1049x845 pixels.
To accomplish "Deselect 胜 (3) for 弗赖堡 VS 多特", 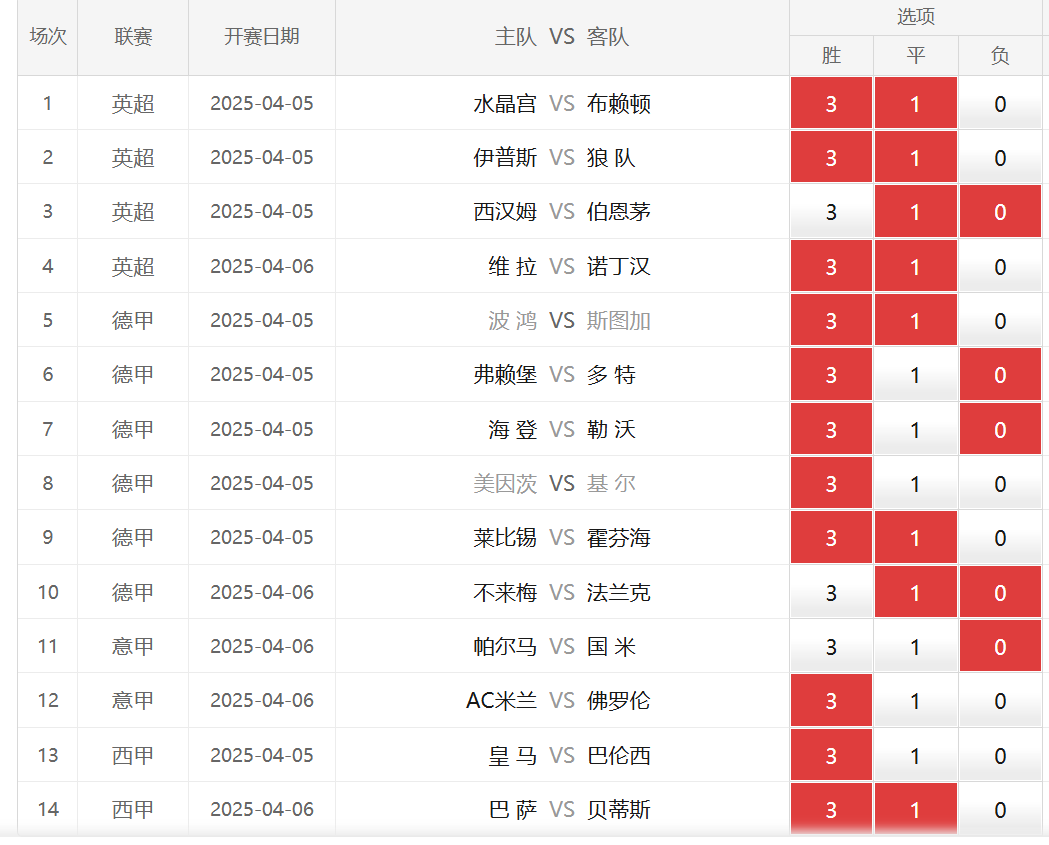I will 831,375.
